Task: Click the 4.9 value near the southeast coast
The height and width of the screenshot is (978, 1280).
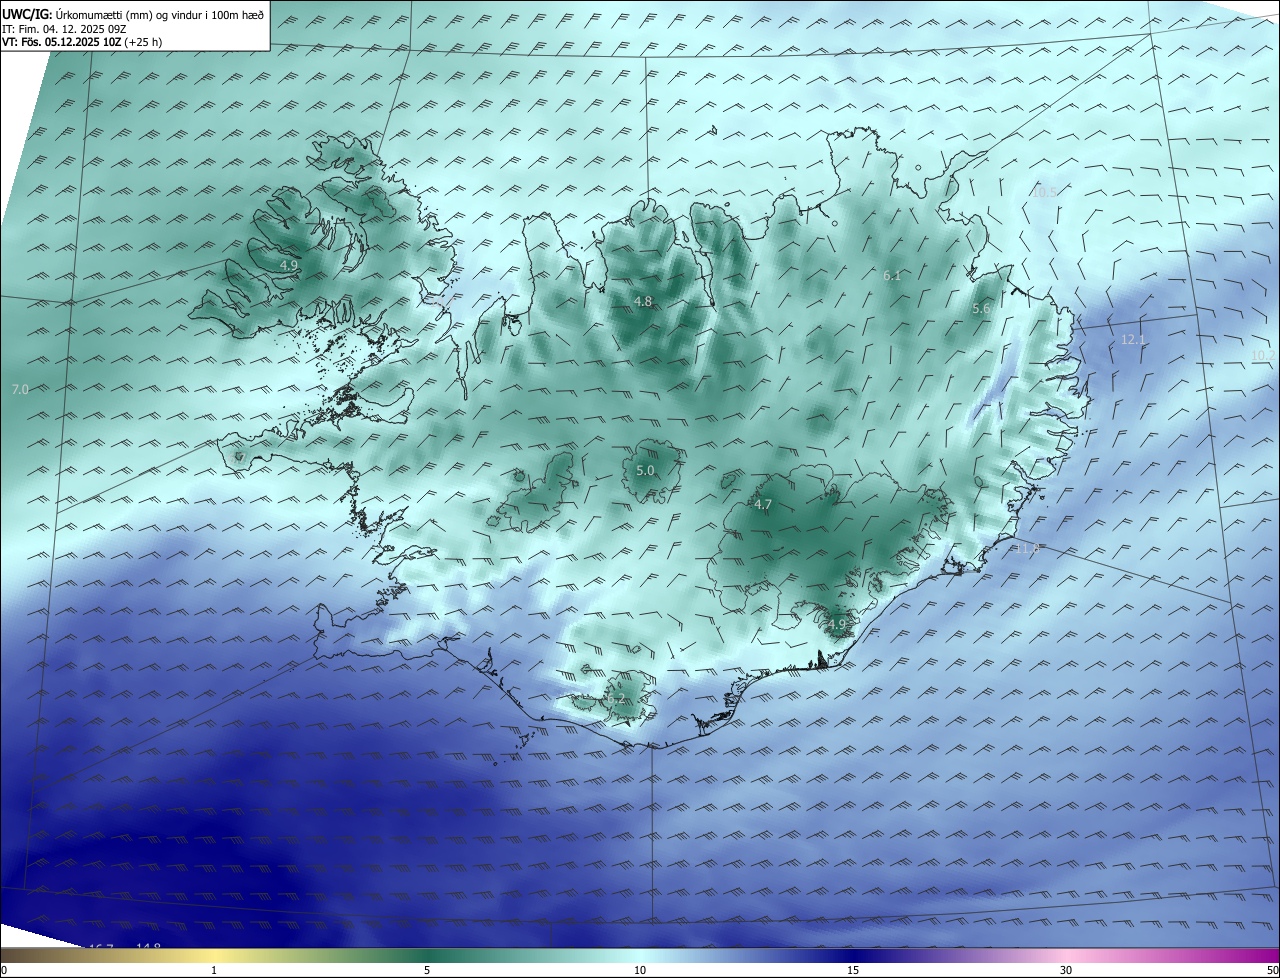Action: (837, 624)
